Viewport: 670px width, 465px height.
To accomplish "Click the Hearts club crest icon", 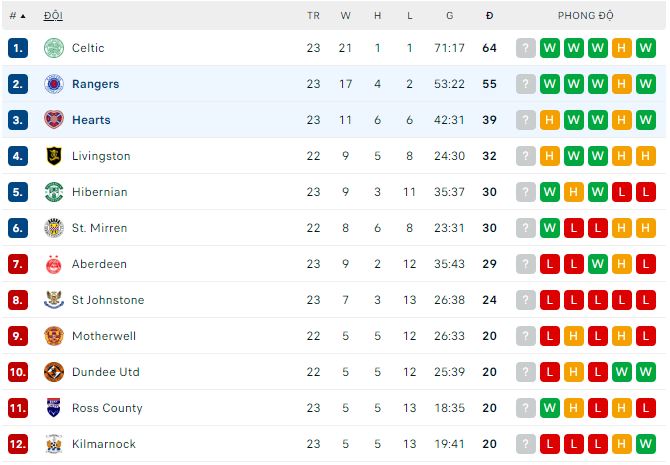I will (x=54, y=120).
